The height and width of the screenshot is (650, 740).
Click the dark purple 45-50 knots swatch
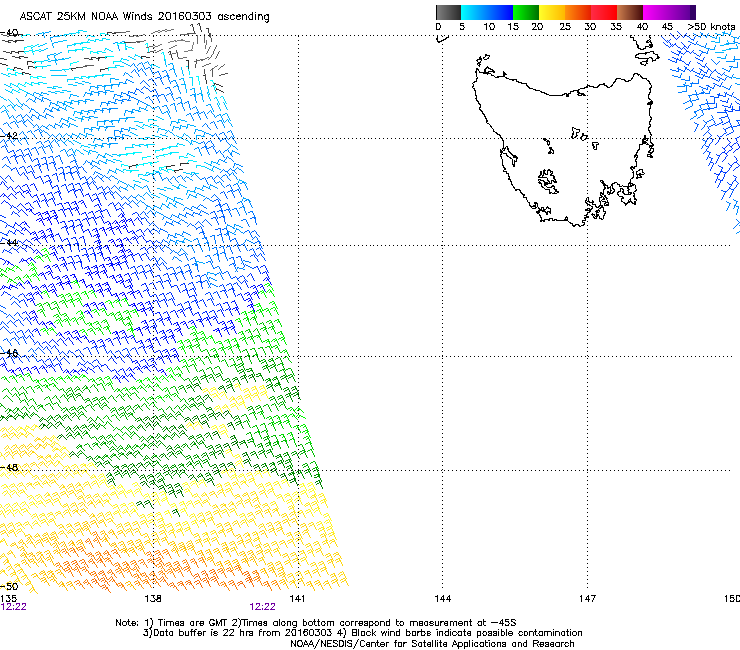(x=682, y=12)
